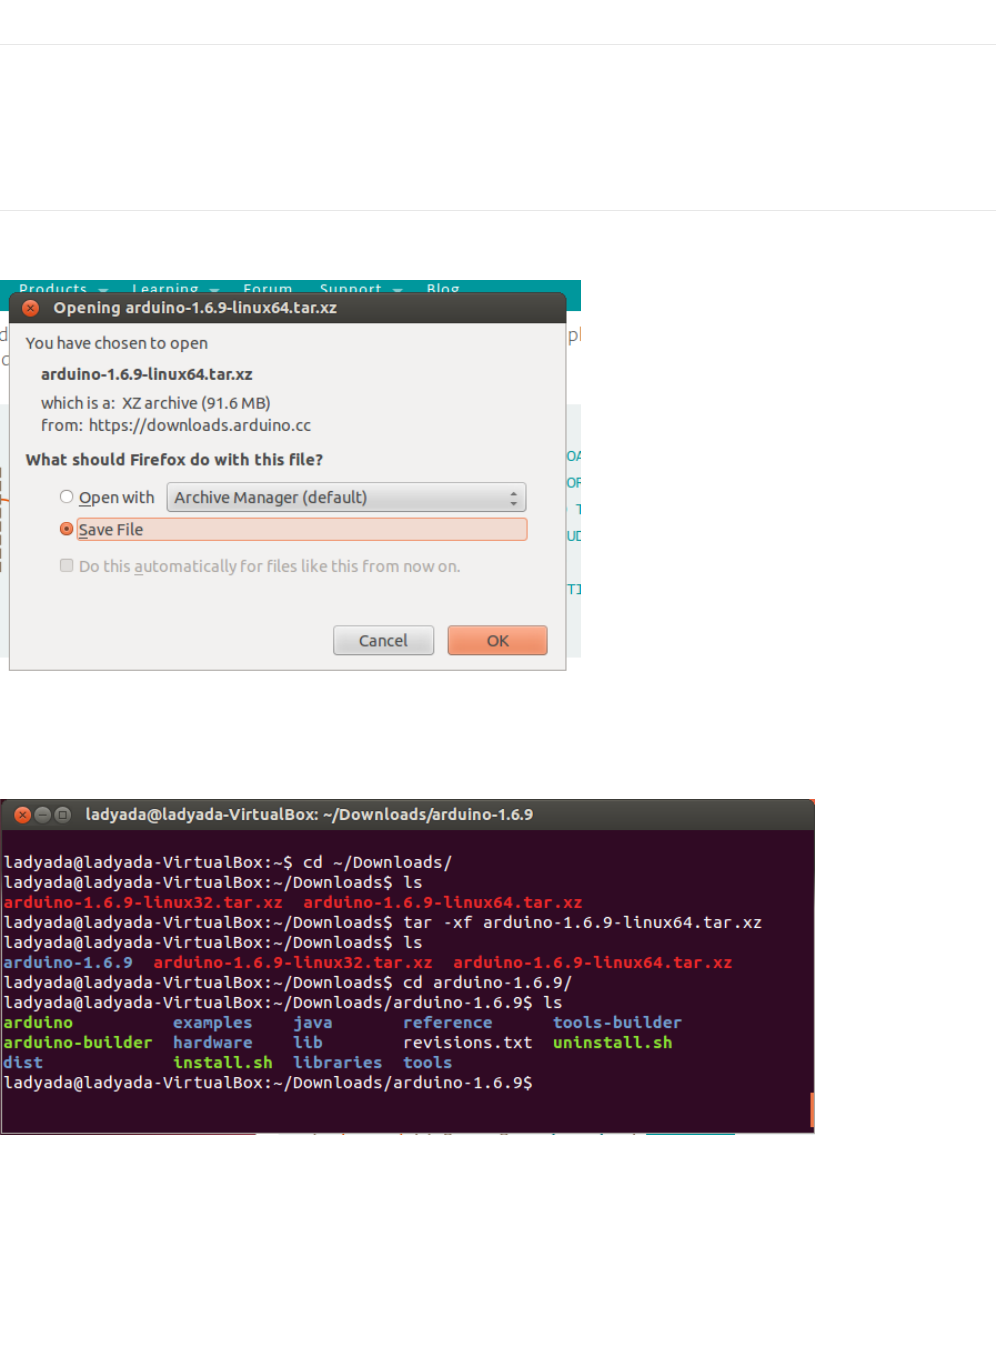Open the Products menu on Arduino site
Image resolution: width=997 pixels, height=1357 pixels.
(x=63, y=289)
